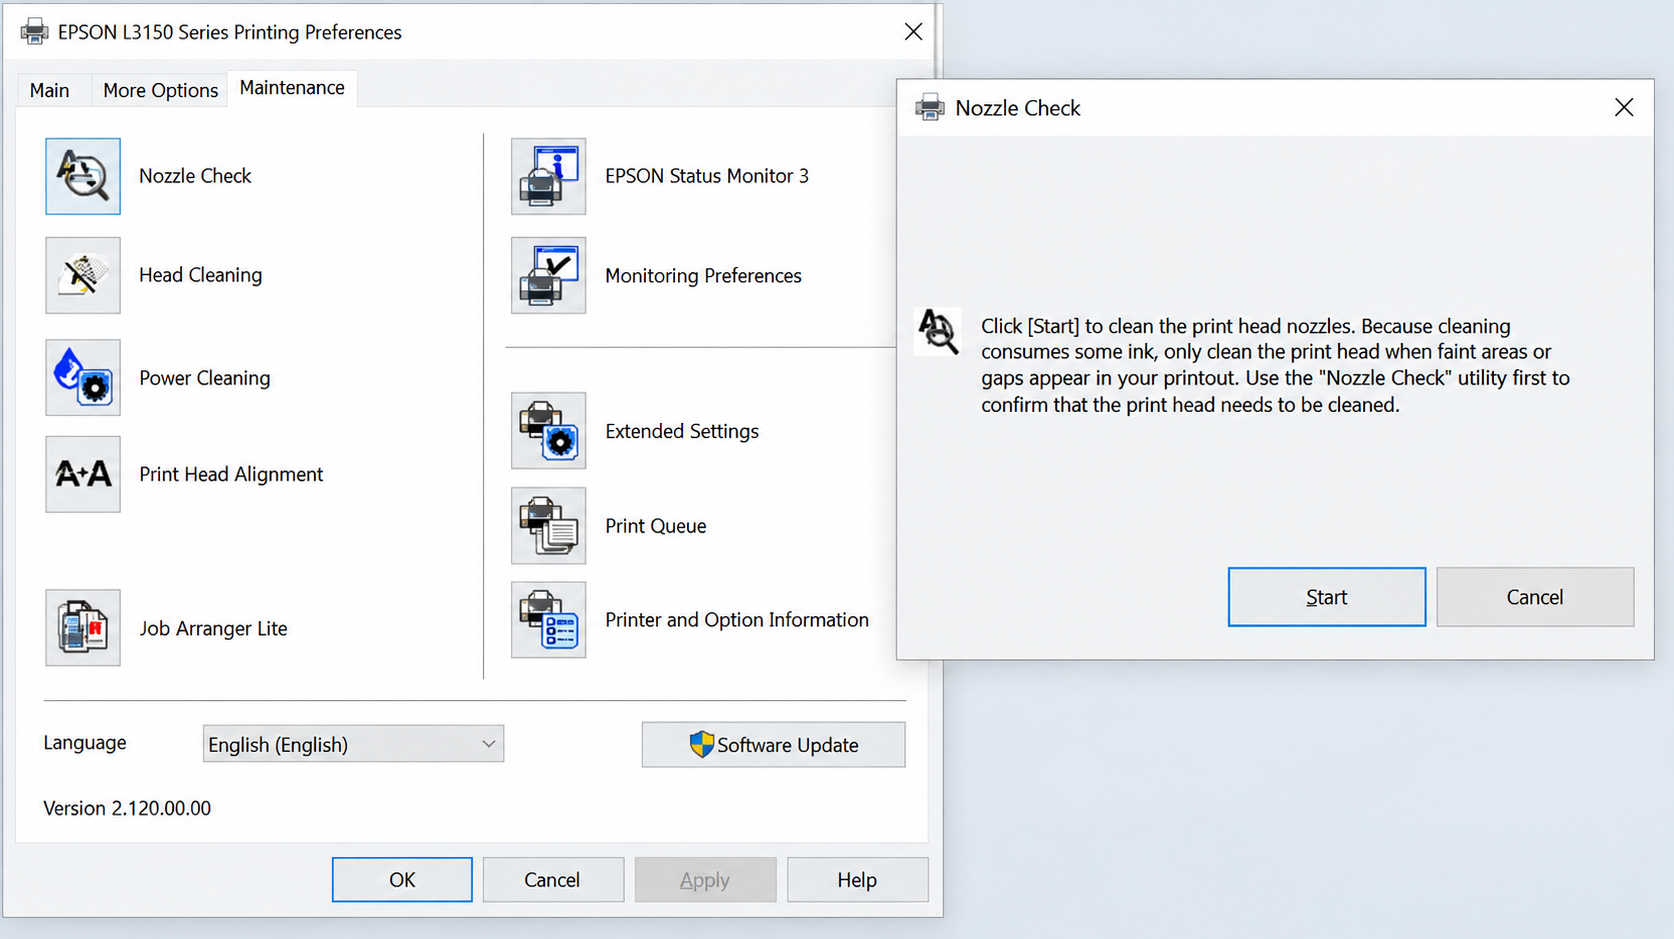
Task: Click the 'Language' field label
Action: [85, 743]
